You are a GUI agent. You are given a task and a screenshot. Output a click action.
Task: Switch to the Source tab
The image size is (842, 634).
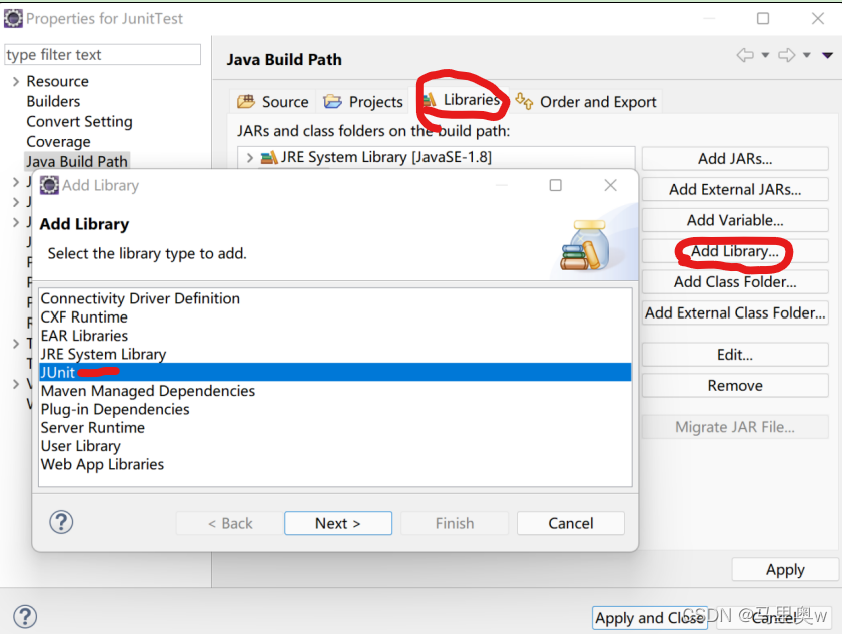click(x=273, y=101)
